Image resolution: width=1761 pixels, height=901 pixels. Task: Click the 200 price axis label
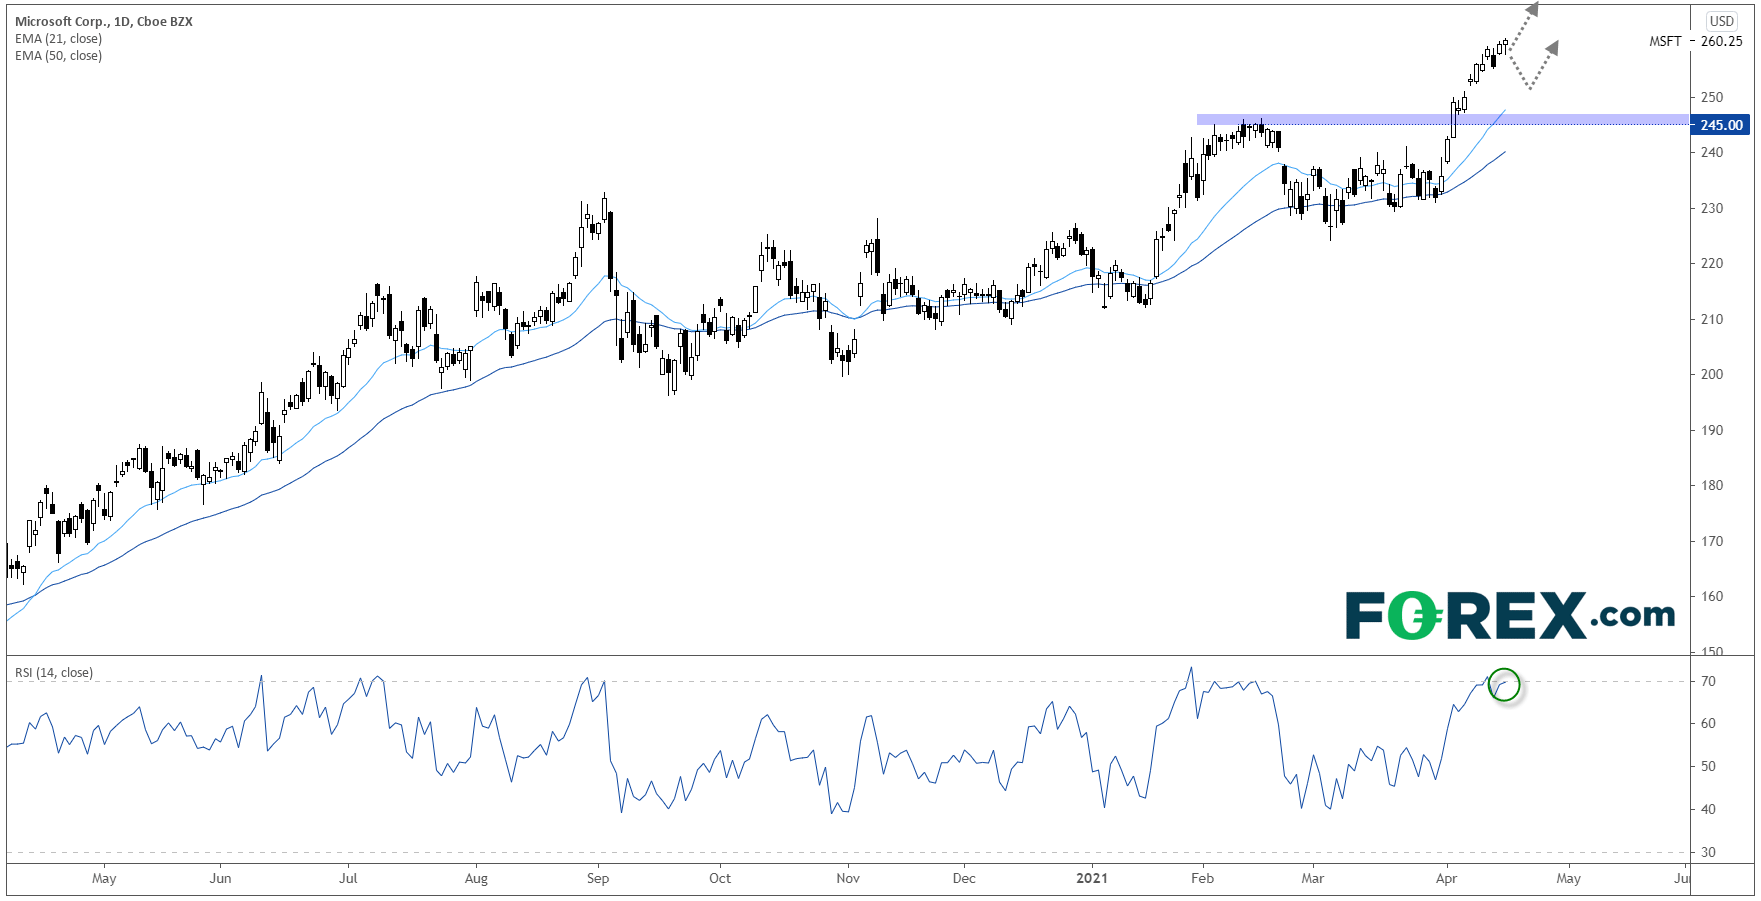(1712, 374)
